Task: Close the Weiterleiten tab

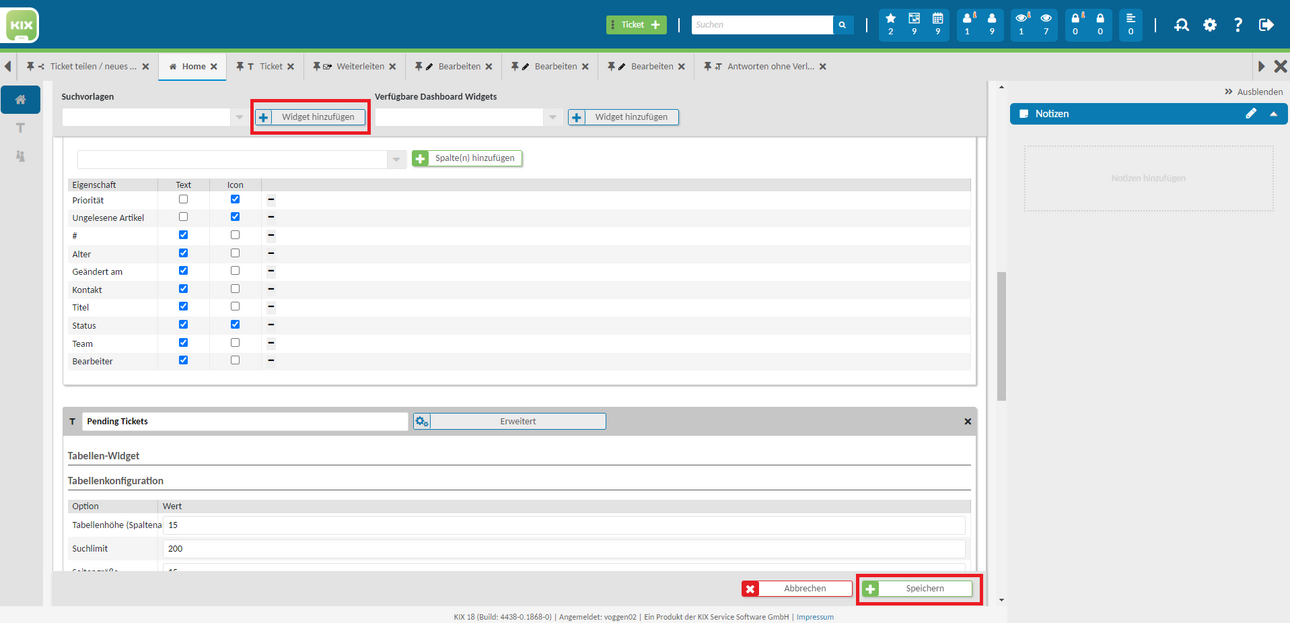Action: pyautogui.click(x=393, y=67)
